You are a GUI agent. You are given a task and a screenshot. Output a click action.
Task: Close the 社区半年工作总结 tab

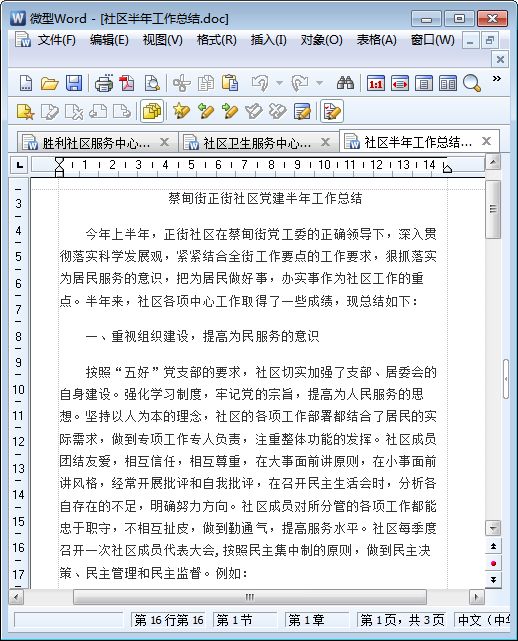pos(486,141)
